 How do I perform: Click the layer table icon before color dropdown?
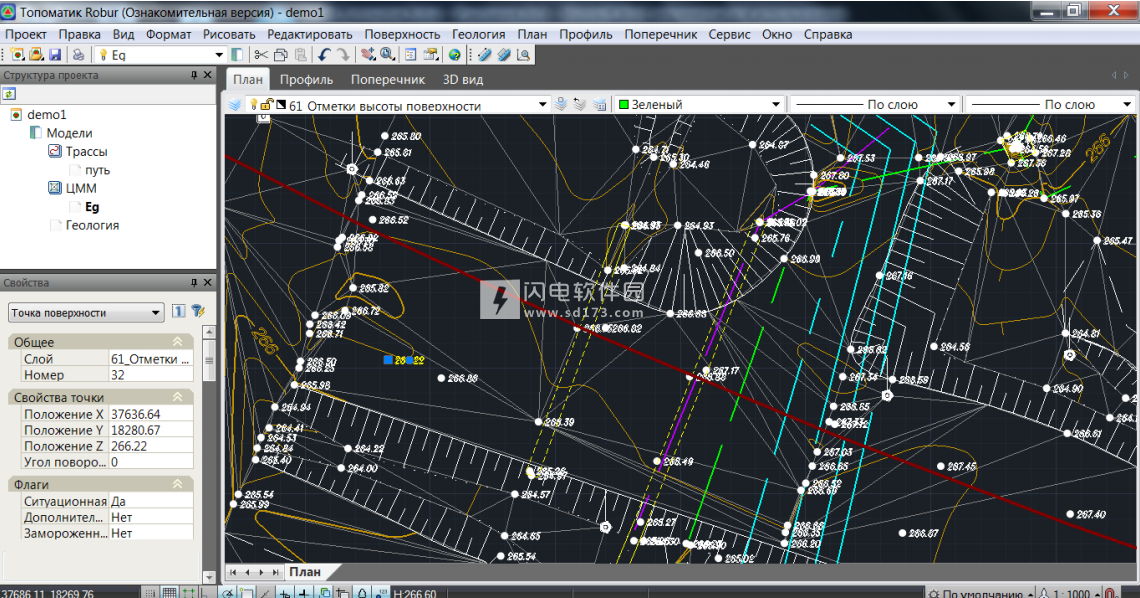pos(599,105)
